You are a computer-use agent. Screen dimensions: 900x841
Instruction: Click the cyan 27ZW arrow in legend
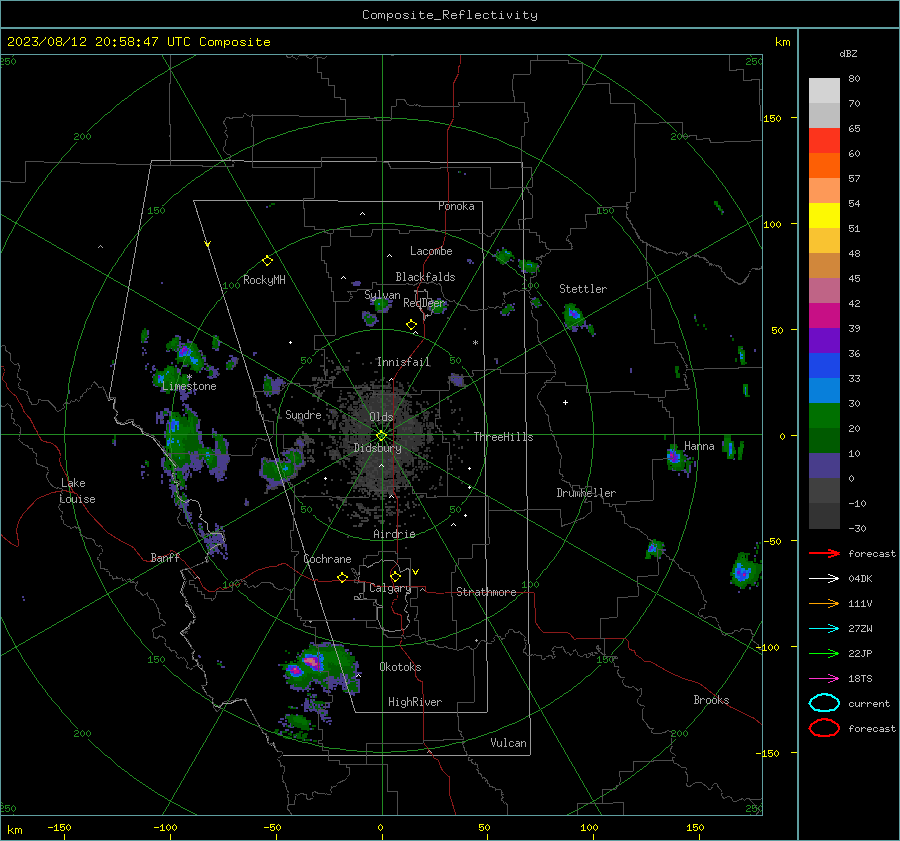(824, 629)
